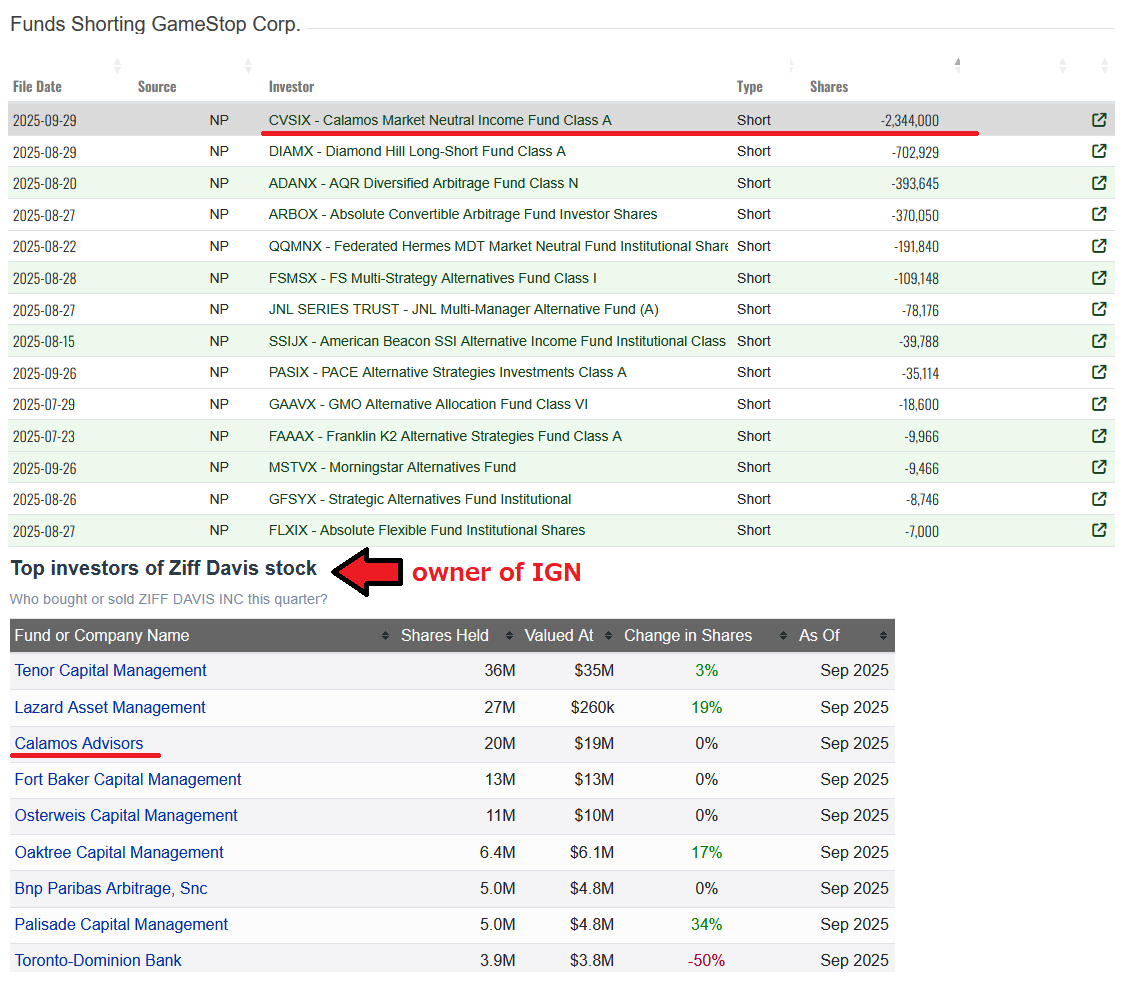This screenshot has width=1140, height=984.
Task: Select Funds Shorting GameStop Corp. heading
Action: 155,24
